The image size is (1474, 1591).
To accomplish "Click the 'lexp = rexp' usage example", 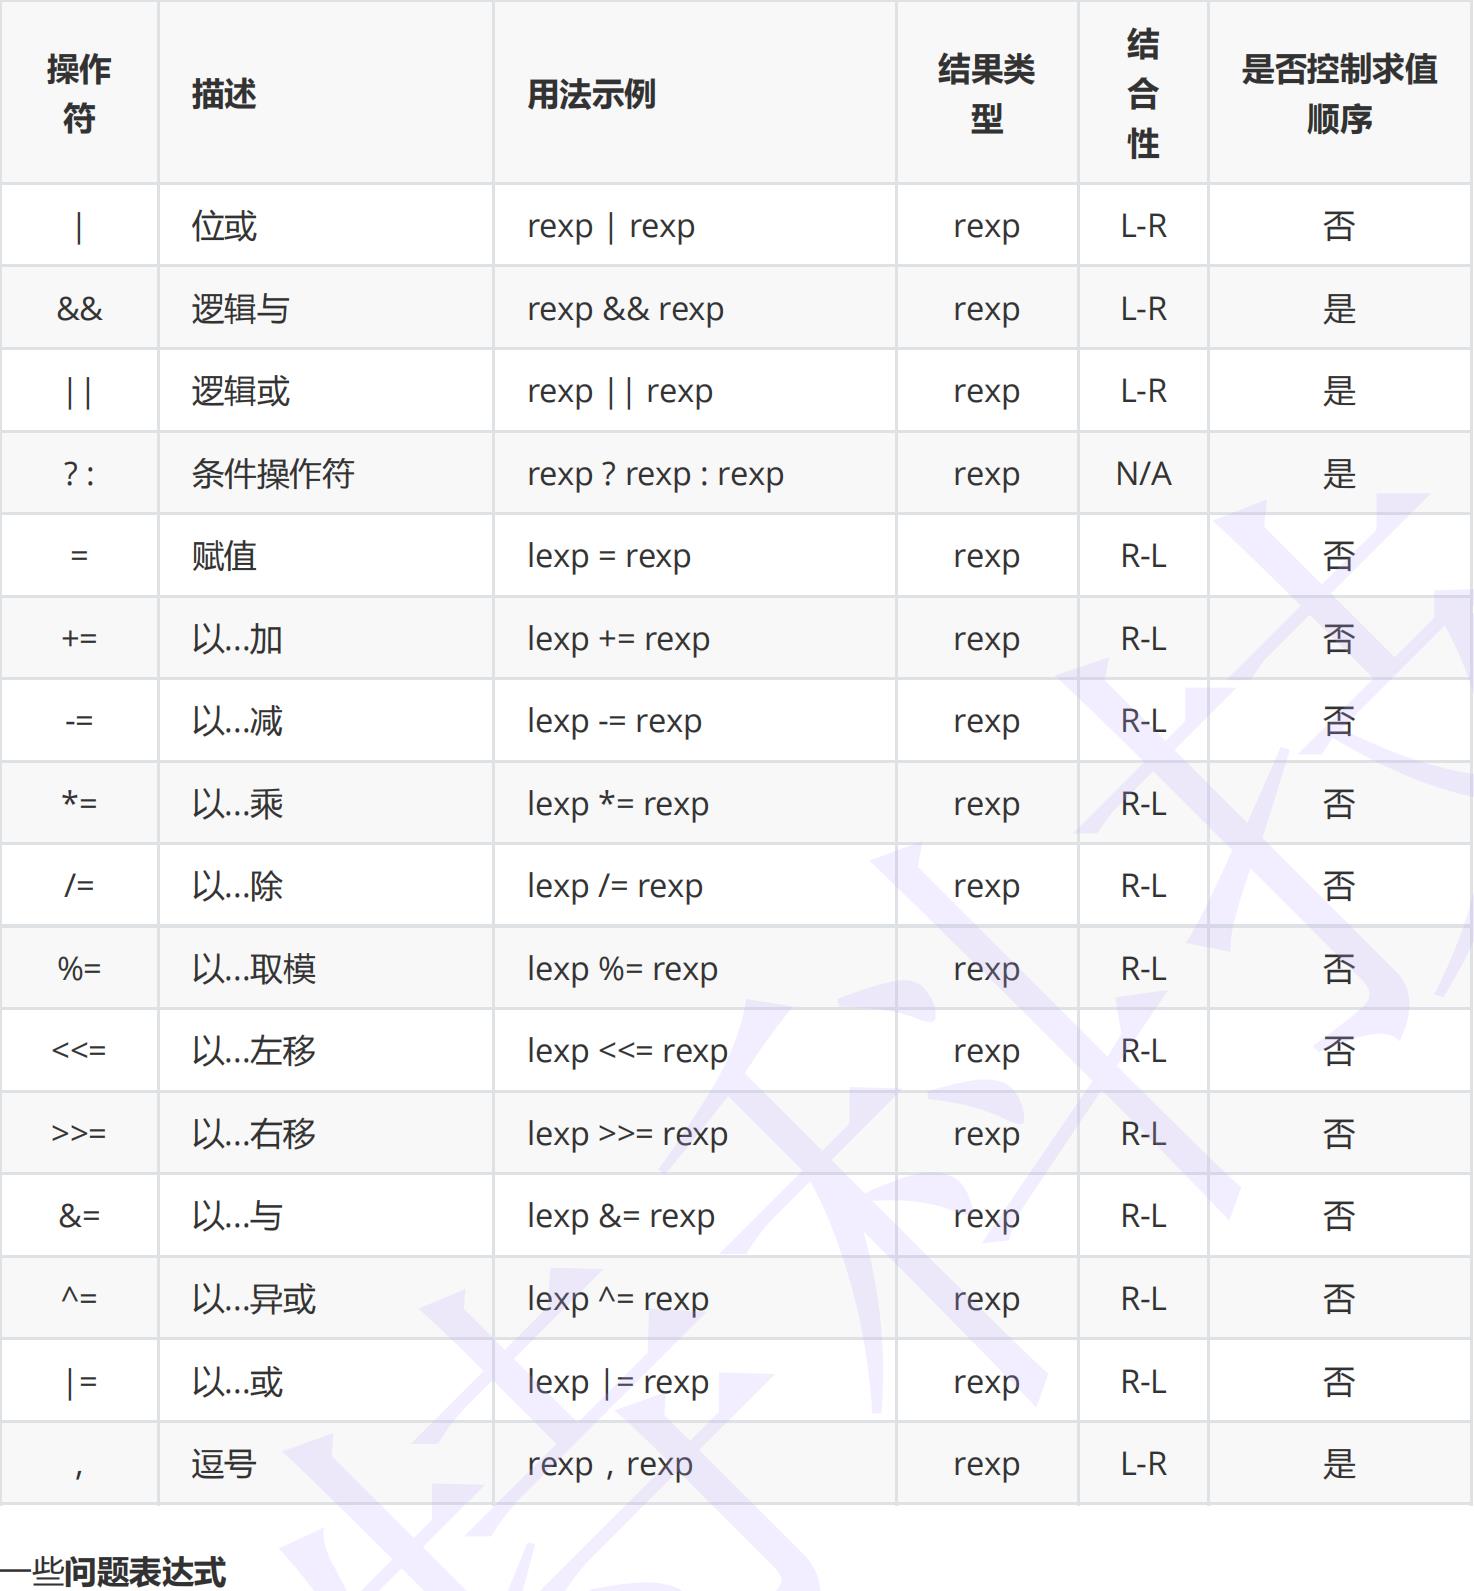I will 609,557.
